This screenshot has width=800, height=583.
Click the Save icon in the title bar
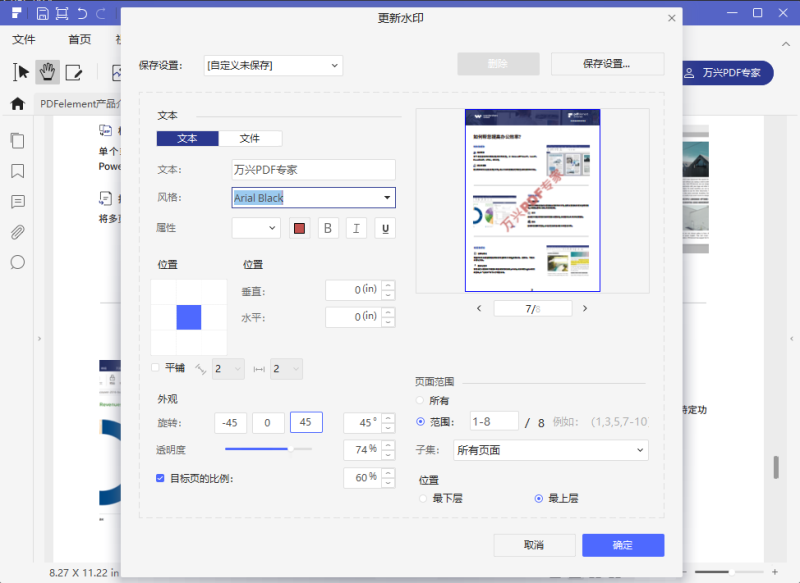tap(41, 13)
